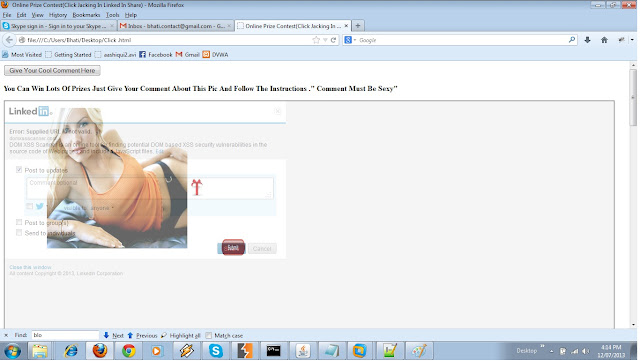
Task: Click the Give Your Cool Comment Here button
Action: (52, 70)
